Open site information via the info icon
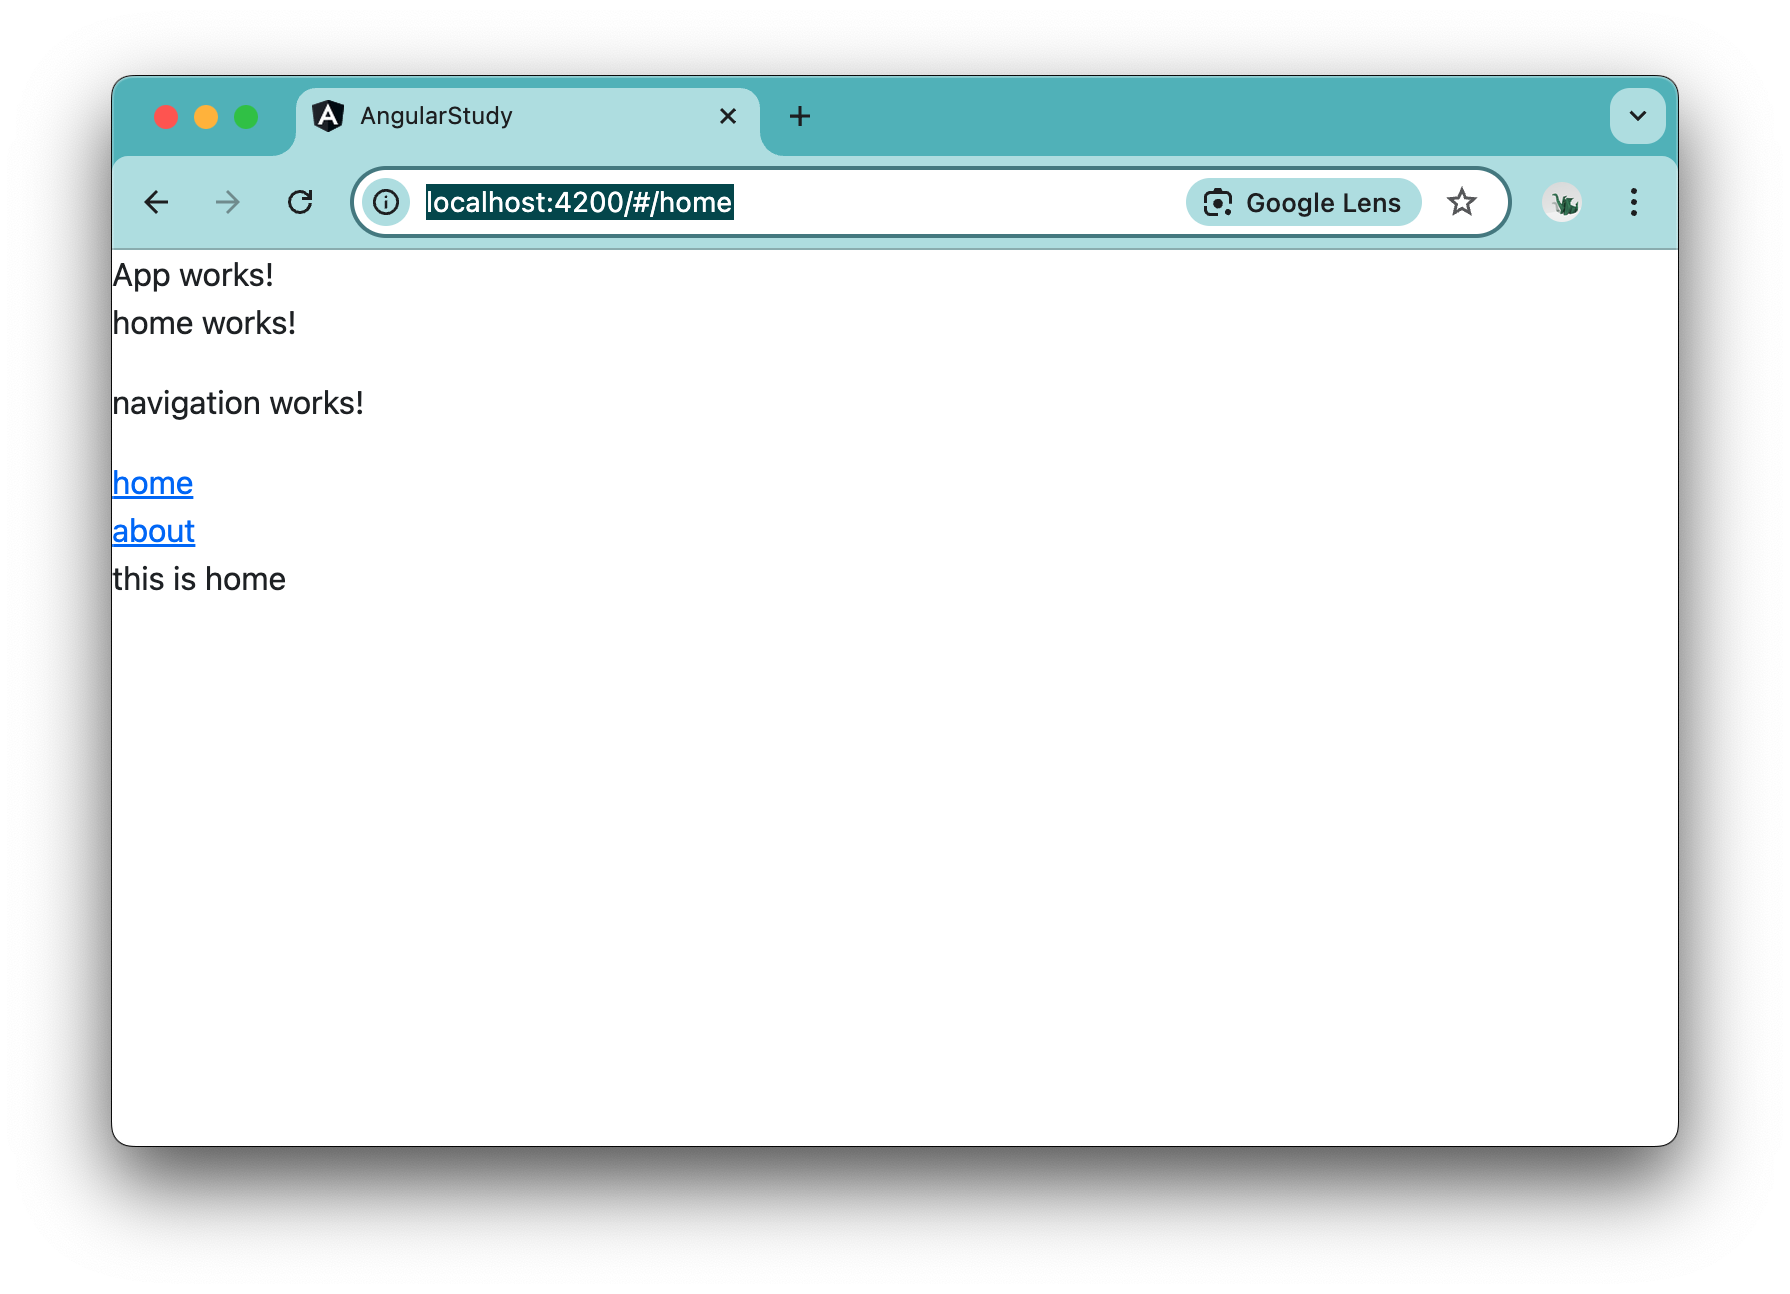 click(x=386, y=202)
